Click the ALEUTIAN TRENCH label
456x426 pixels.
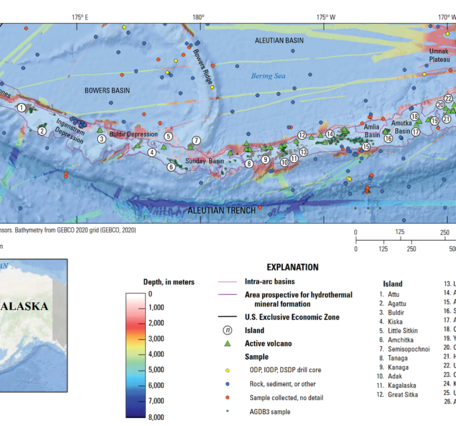click(x=221, y=211)
